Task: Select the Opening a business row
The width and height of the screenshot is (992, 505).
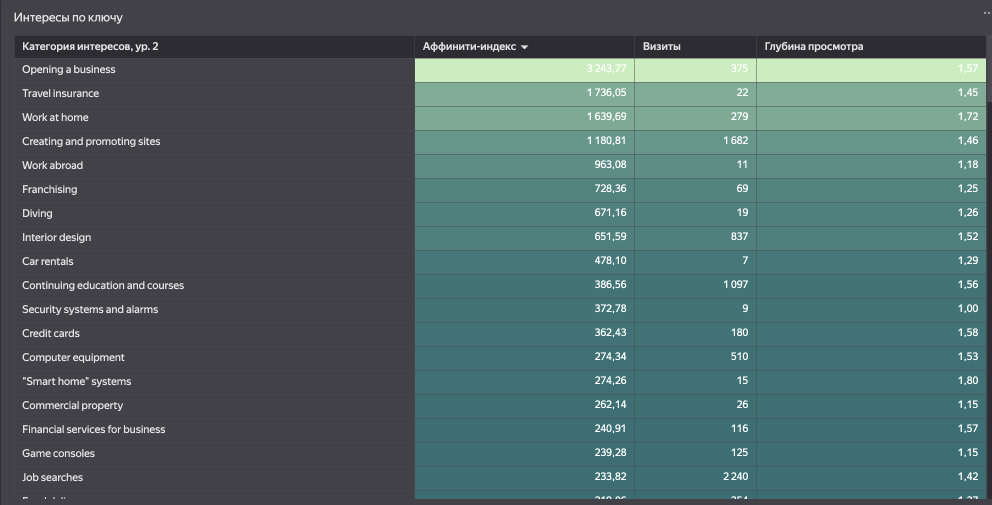Action: pos(69,70)
